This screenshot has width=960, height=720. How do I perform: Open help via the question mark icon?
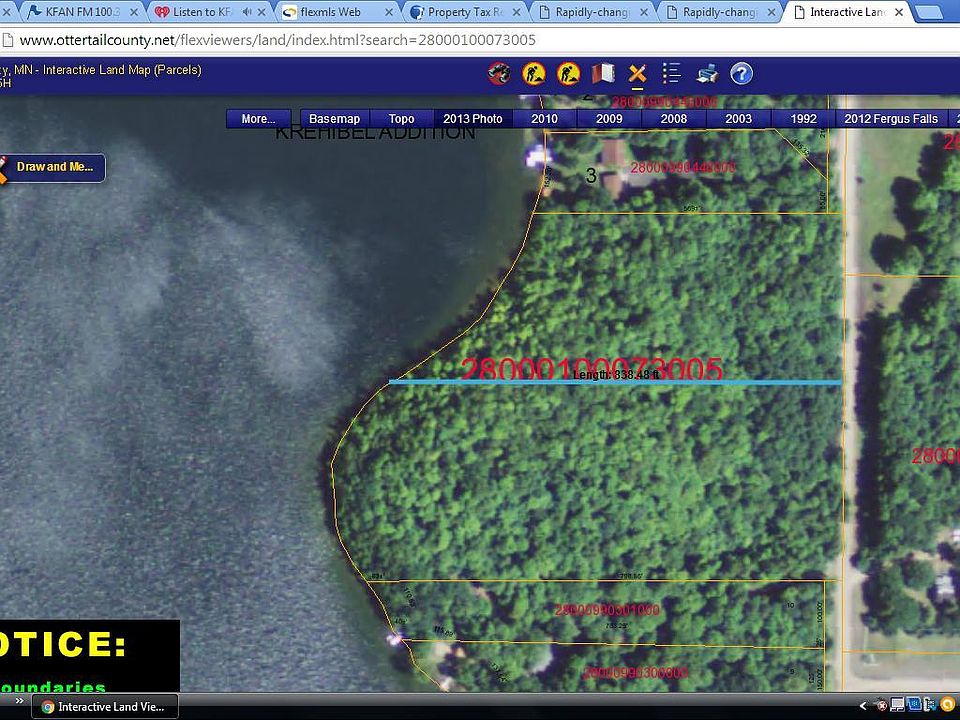click(741, 74)
